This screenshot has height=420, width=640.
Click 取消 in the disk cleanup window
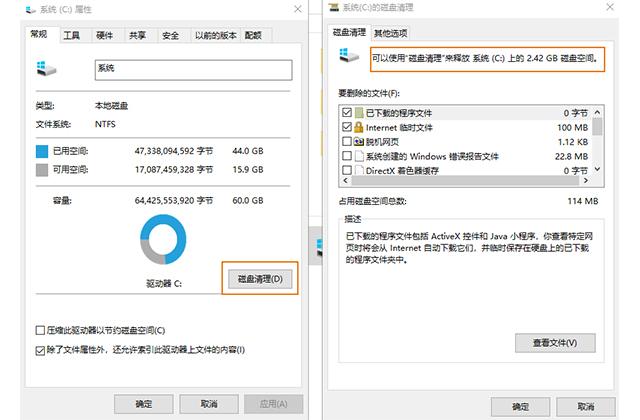[x=586, y=407]
